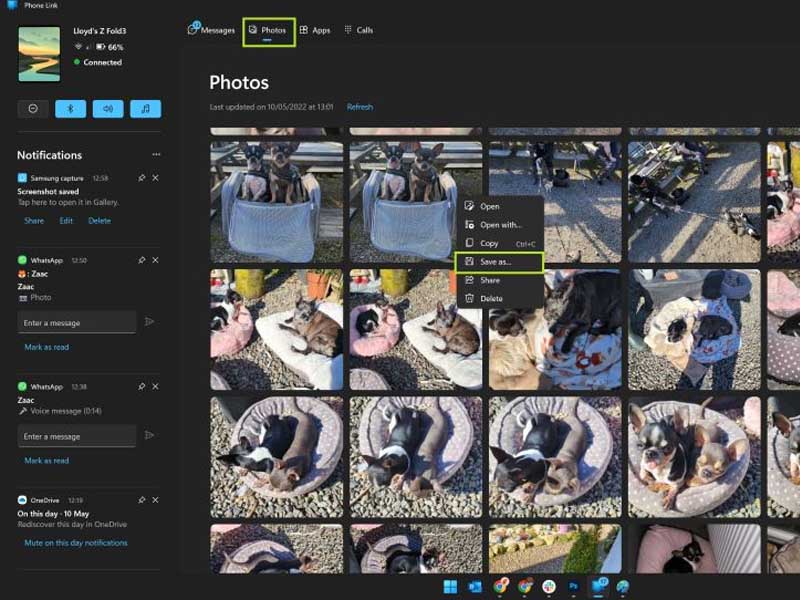Mark Zaac's photo message as read
This screenshot has width=800, height=600.
pos(46,347)
